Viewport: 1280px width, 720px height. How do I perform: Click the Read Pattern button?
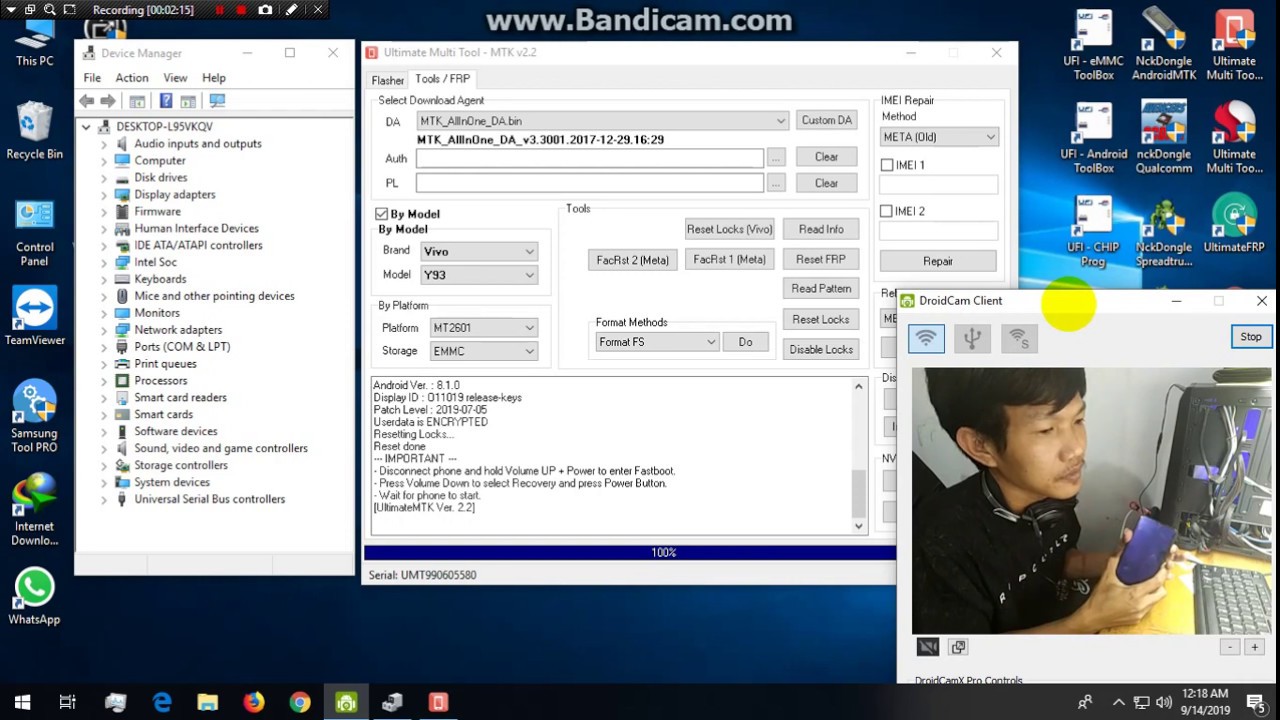pos(821,288)
